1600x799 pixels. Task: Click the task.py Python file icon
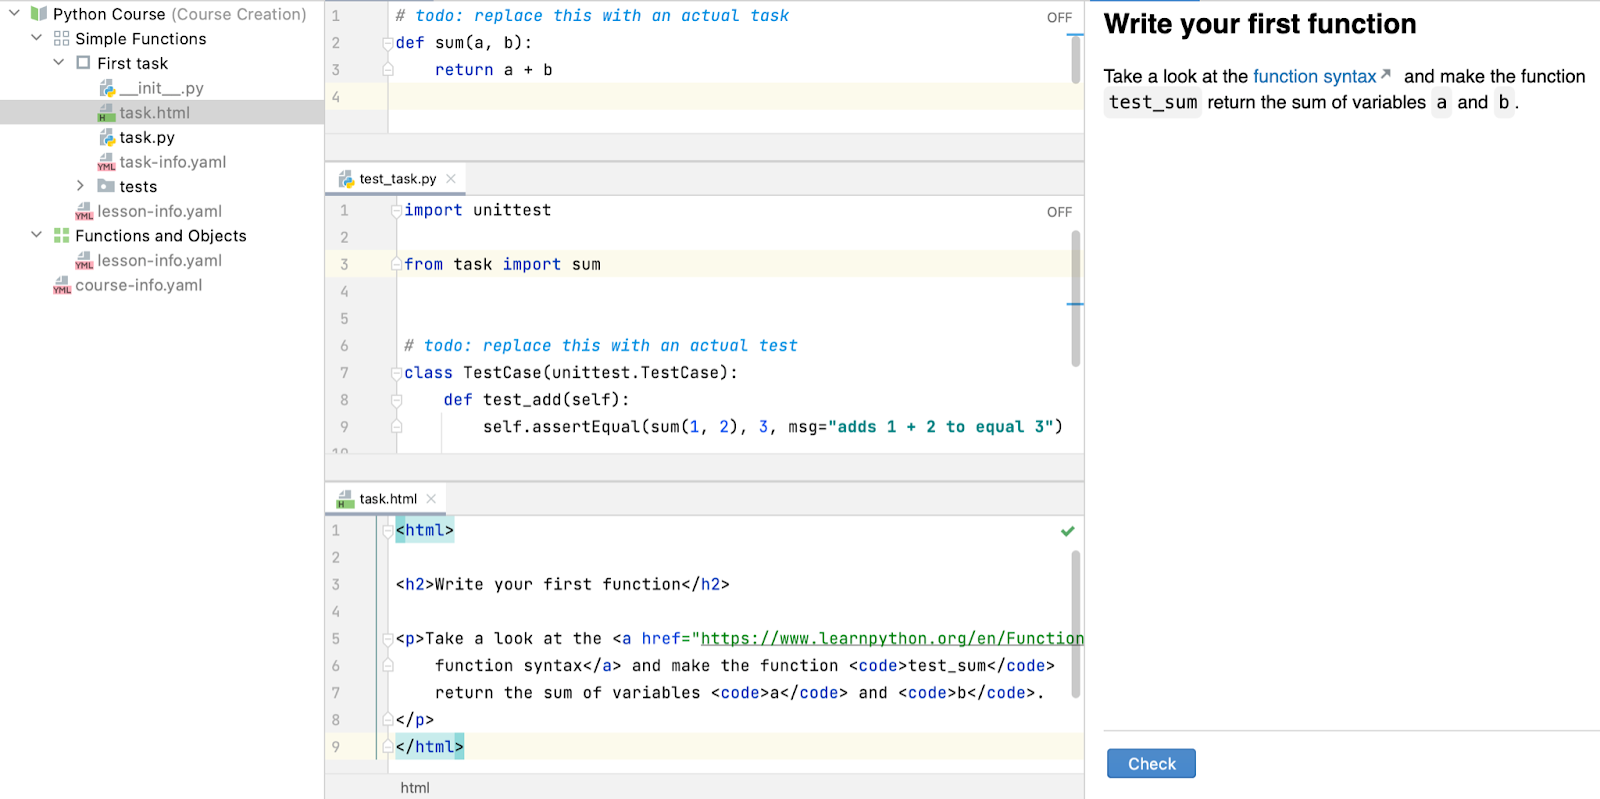click(x=107, y=138)
